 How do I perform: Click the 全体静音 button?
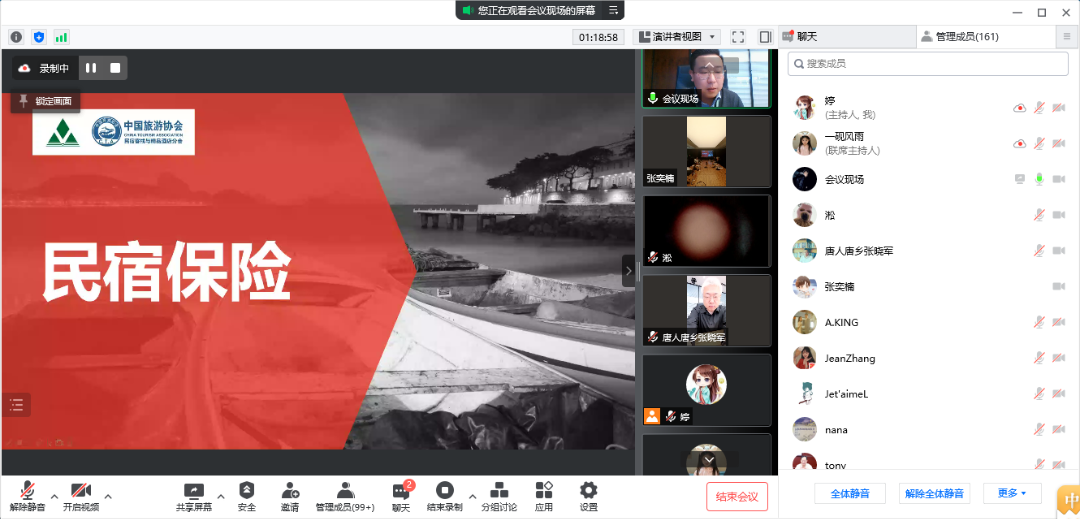point(850,494)
